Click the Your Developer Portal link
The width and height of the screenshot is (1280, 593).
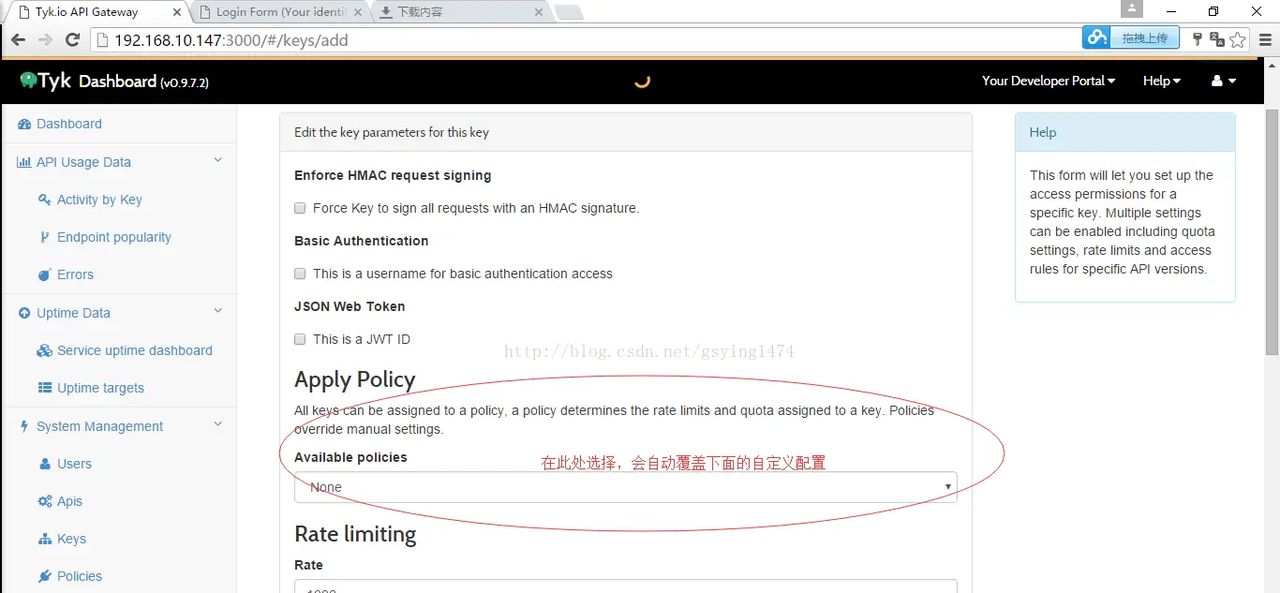[x=1043, y=80]
